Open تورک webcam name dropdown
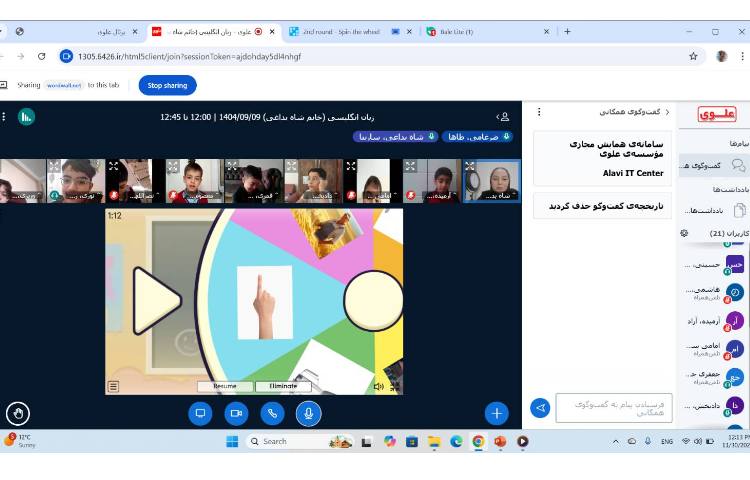 point(87,196)
